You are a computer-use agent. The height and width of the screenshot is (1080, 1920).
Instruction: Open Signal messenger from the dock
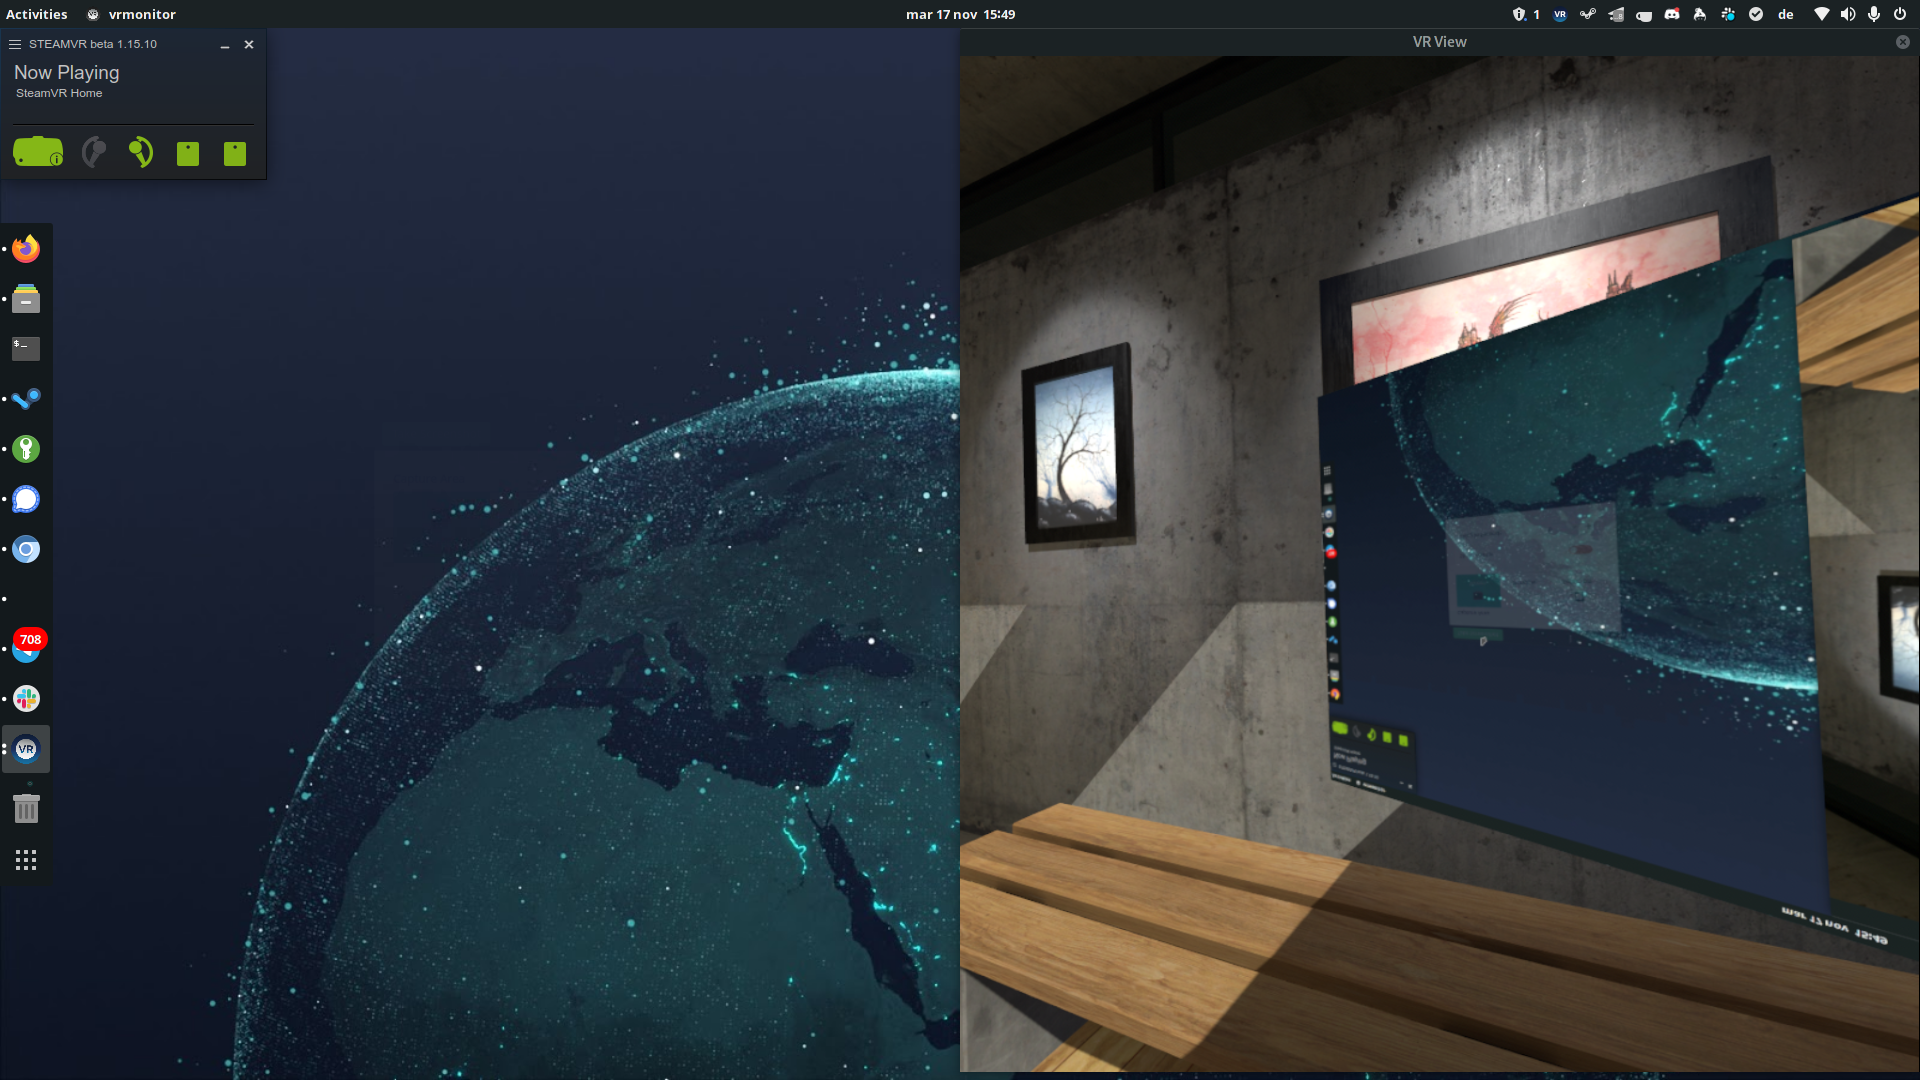pos(26,499)
